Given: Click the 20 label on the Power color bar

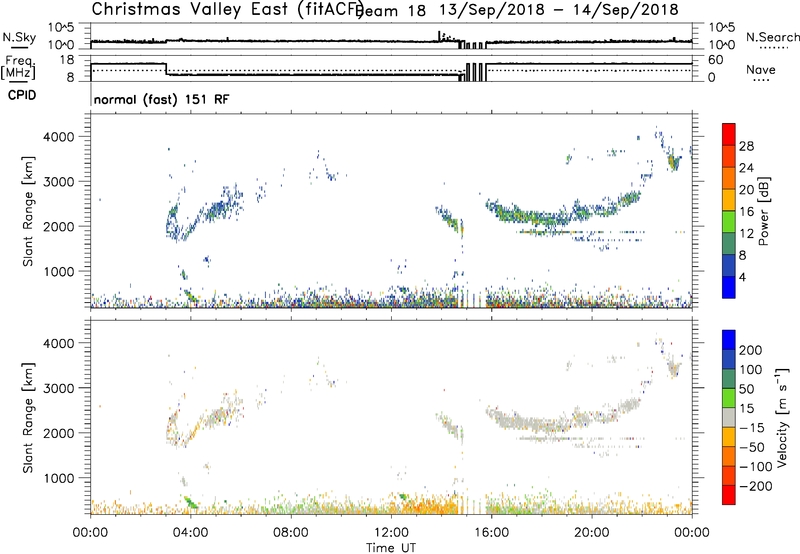Looking at the screenshot, I should [x=746, y=190].
